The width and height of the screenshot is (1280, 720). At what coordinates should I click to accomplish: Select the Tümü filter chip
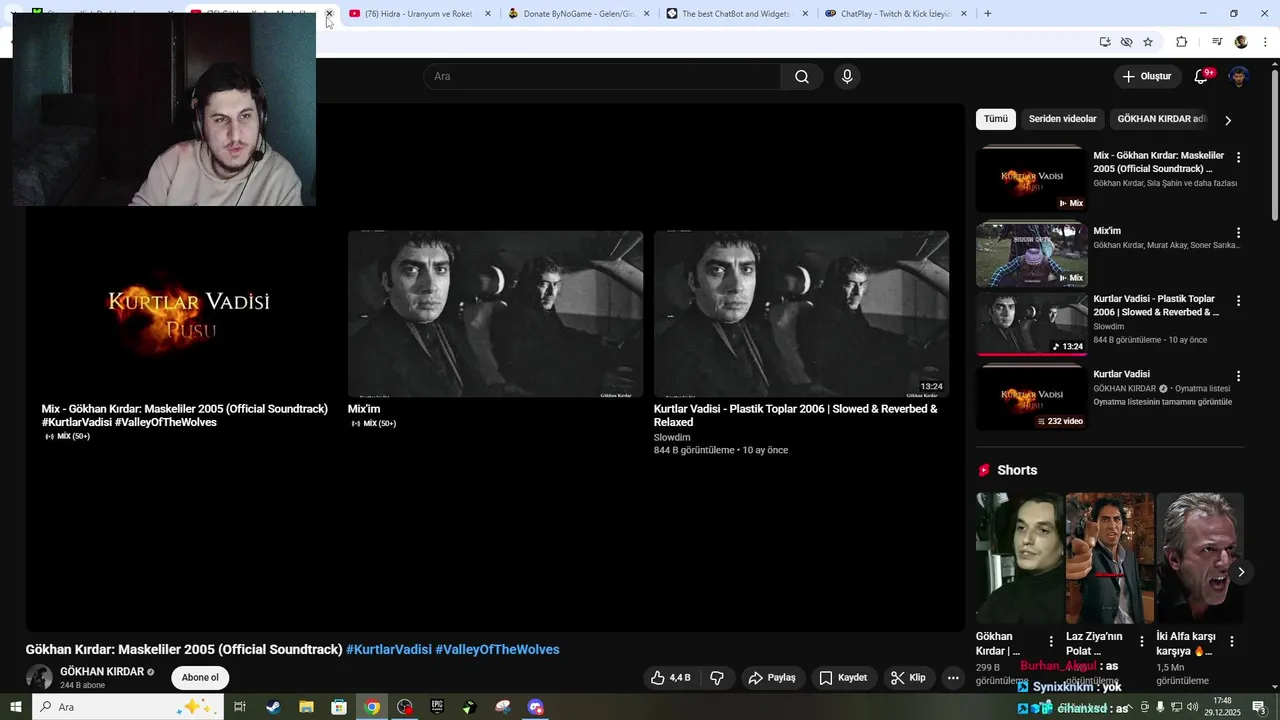(x=996, y=119)
